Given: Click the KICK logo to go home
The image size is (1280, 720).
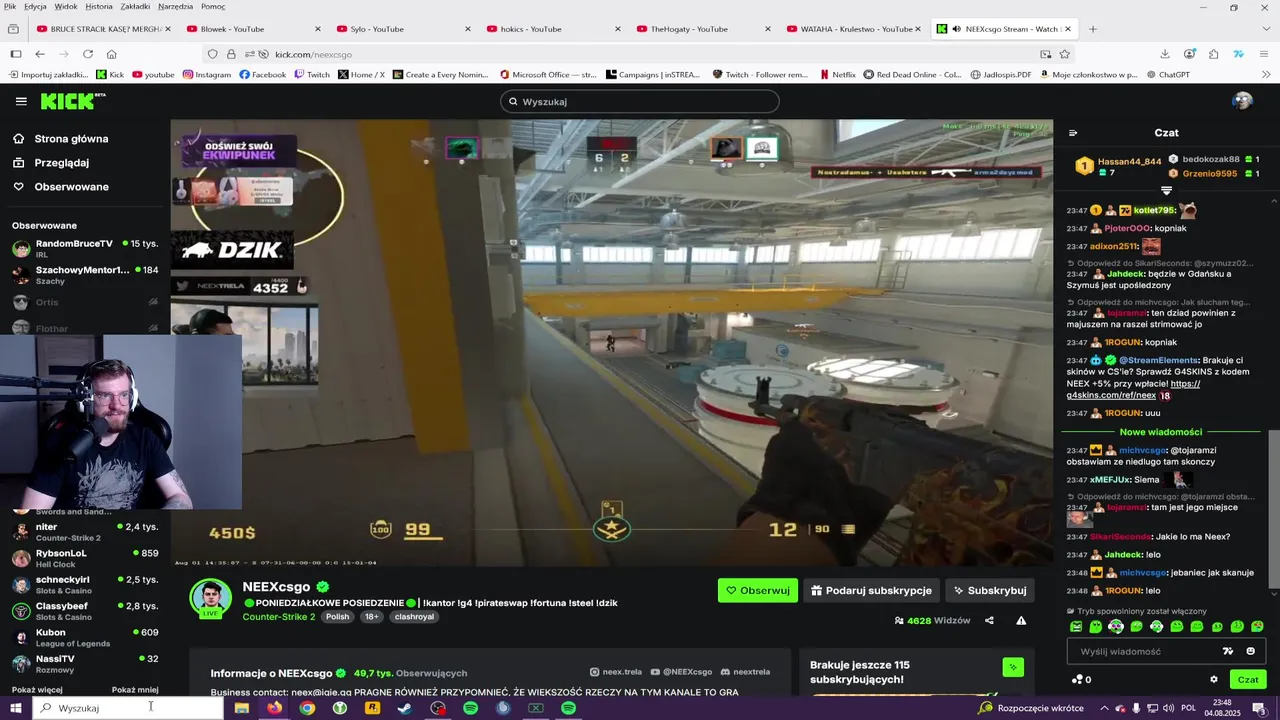Looking at the screenshot, I should (x=72, y=101).
